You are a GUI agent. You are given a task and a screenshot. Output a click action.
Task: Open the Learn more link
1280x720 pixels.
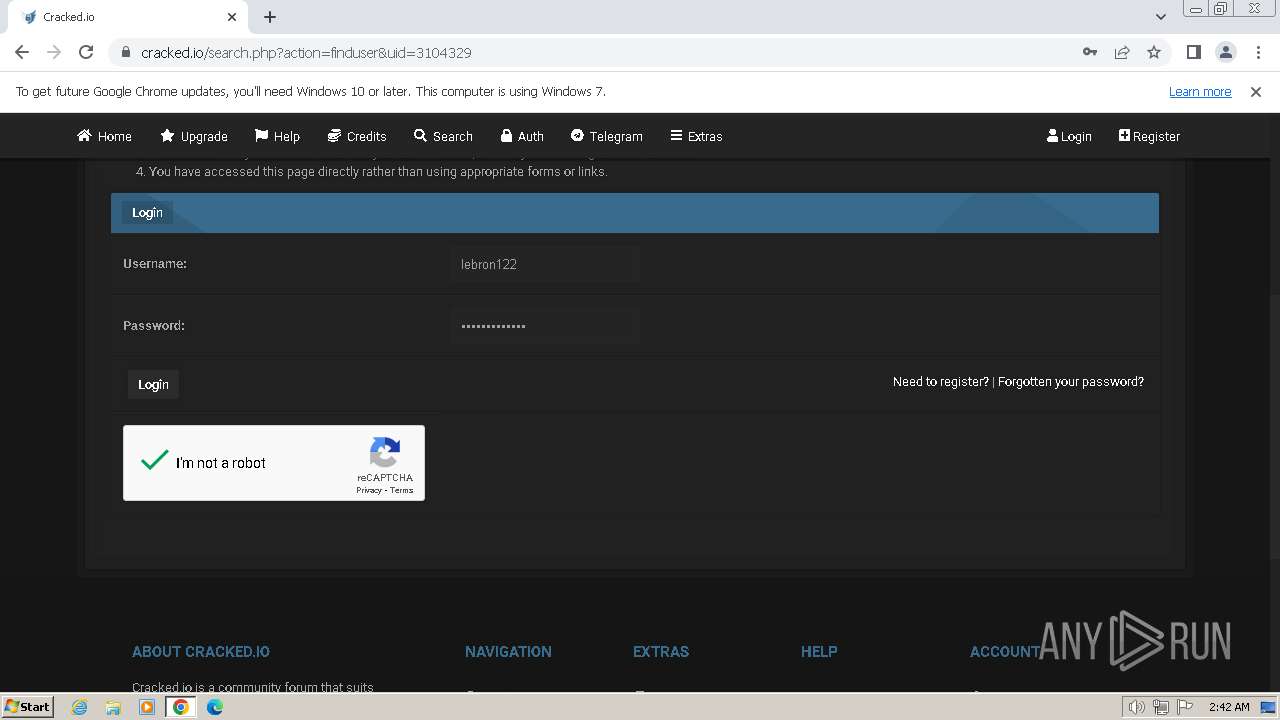click(1200, 91)
